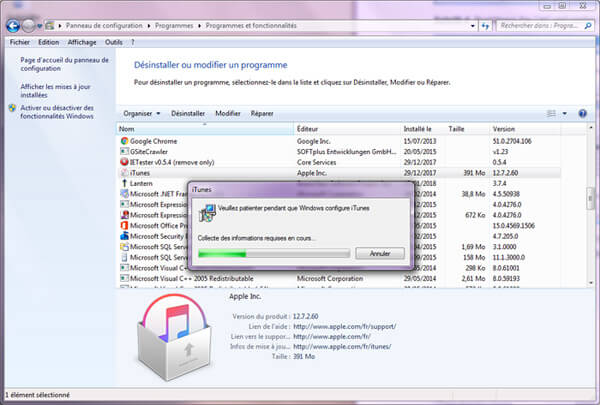Viewport: 600px width, 405px height.
Task: Click the search magnifier icon
Action: [588, 26]
